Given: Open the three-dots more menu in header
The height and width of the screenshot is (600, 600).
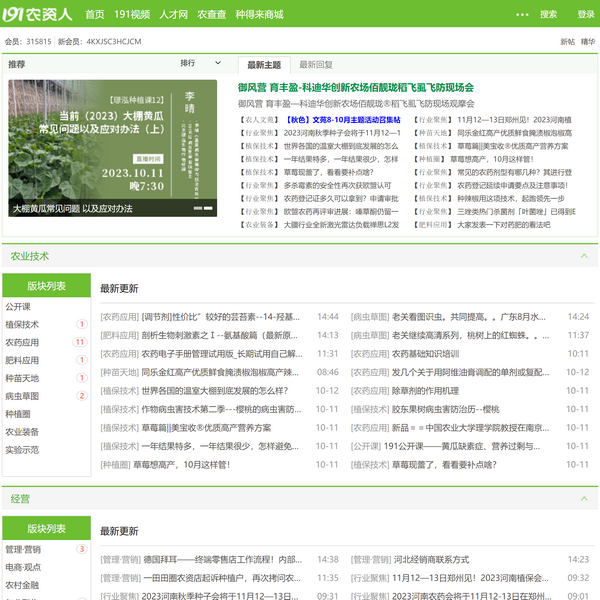Looking at the screenshot, I should [x=521, y=15].
